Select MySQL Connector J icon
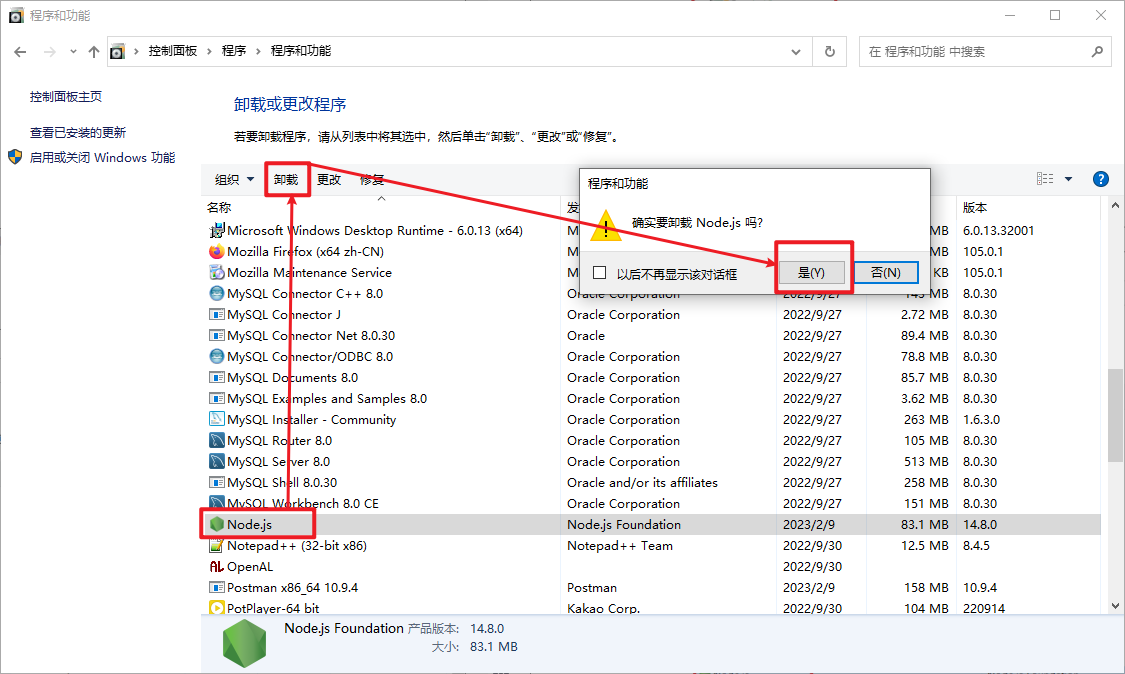The height and width of the screenshot is (674, 1125). pos(216,314)
